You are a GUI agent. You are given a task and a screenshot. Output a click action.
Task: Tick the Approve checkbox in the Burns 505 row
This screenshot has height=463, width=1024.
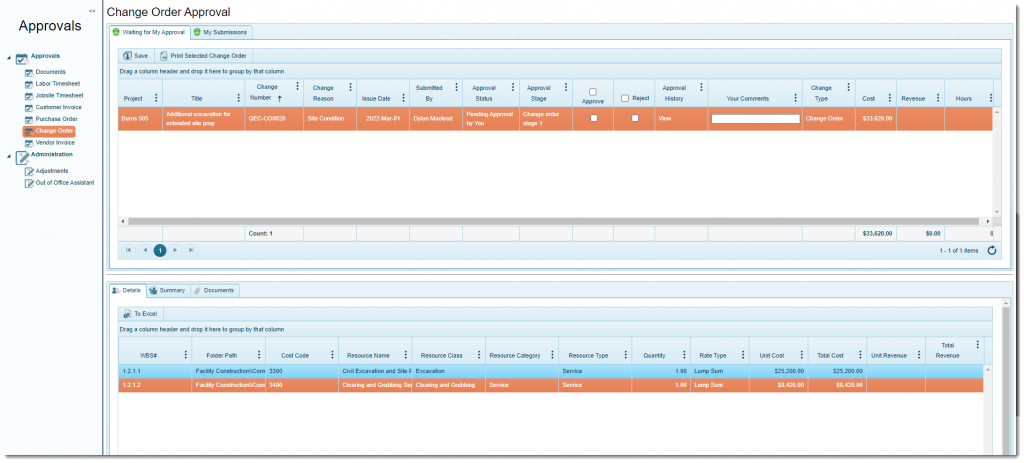[x=593, y=118]
